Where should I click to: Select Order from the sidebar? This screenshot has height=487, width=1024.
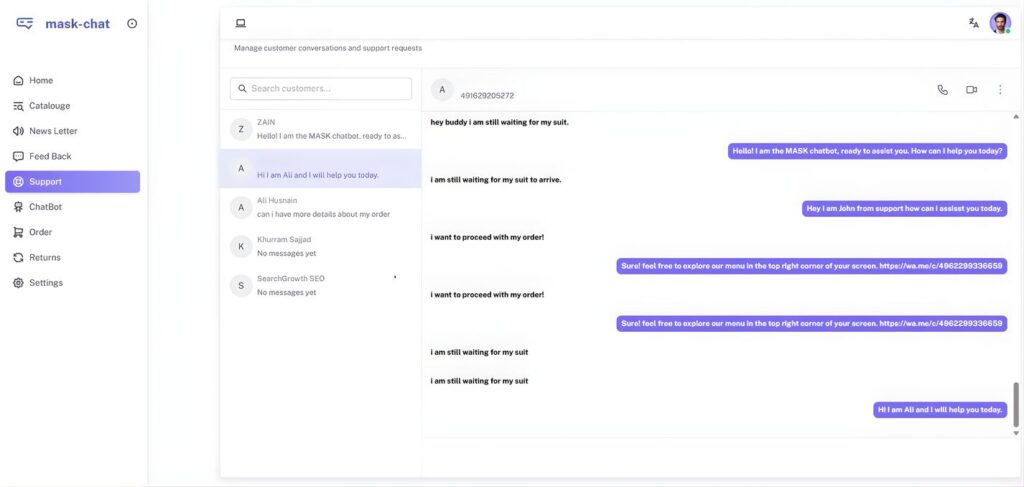(x=40, y=232)
